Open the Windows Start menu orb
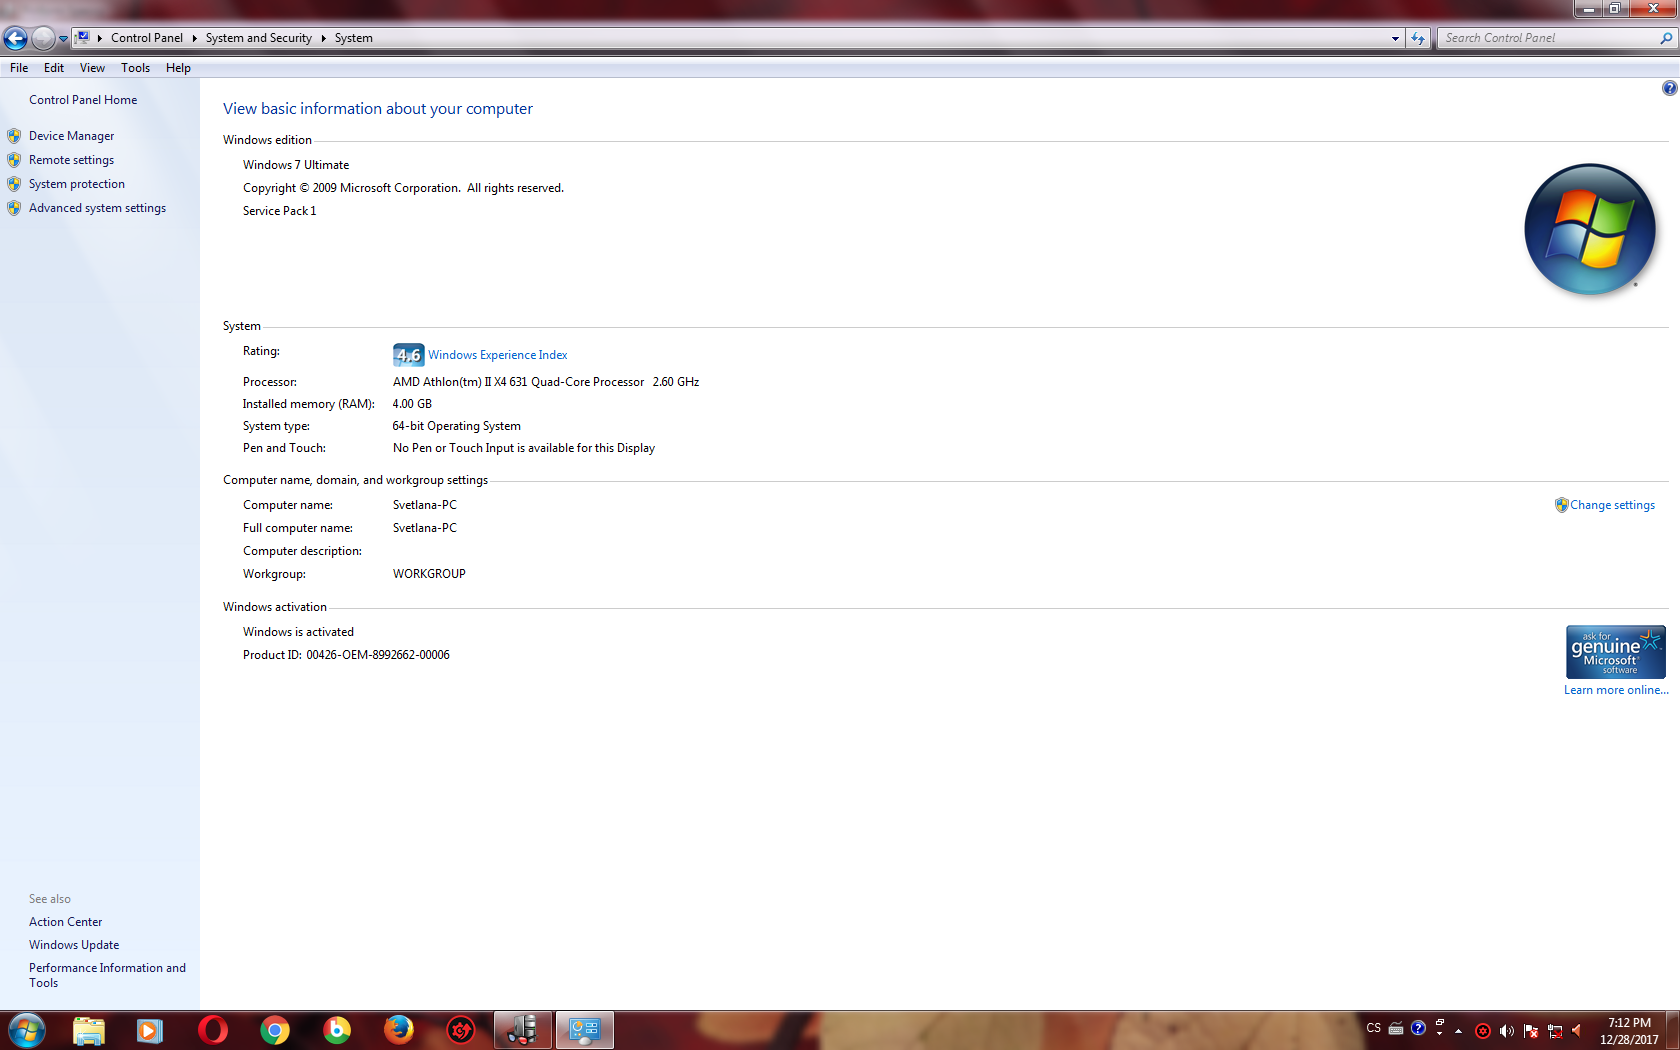This screenshot has height=1050, width=1680. pos(26,1030)
